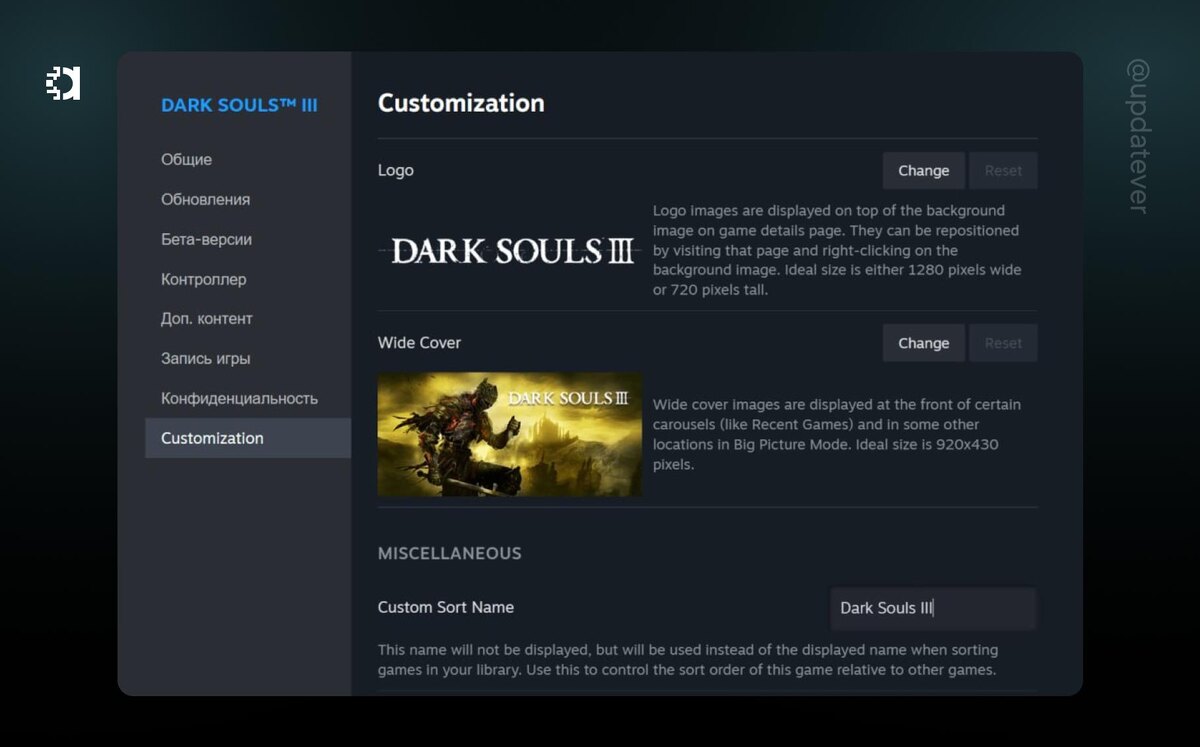This screenshot has width=1200, height=747.
Task: Switch to Доп. контент section
Action: pyautogui.click(x=207, y=318)
